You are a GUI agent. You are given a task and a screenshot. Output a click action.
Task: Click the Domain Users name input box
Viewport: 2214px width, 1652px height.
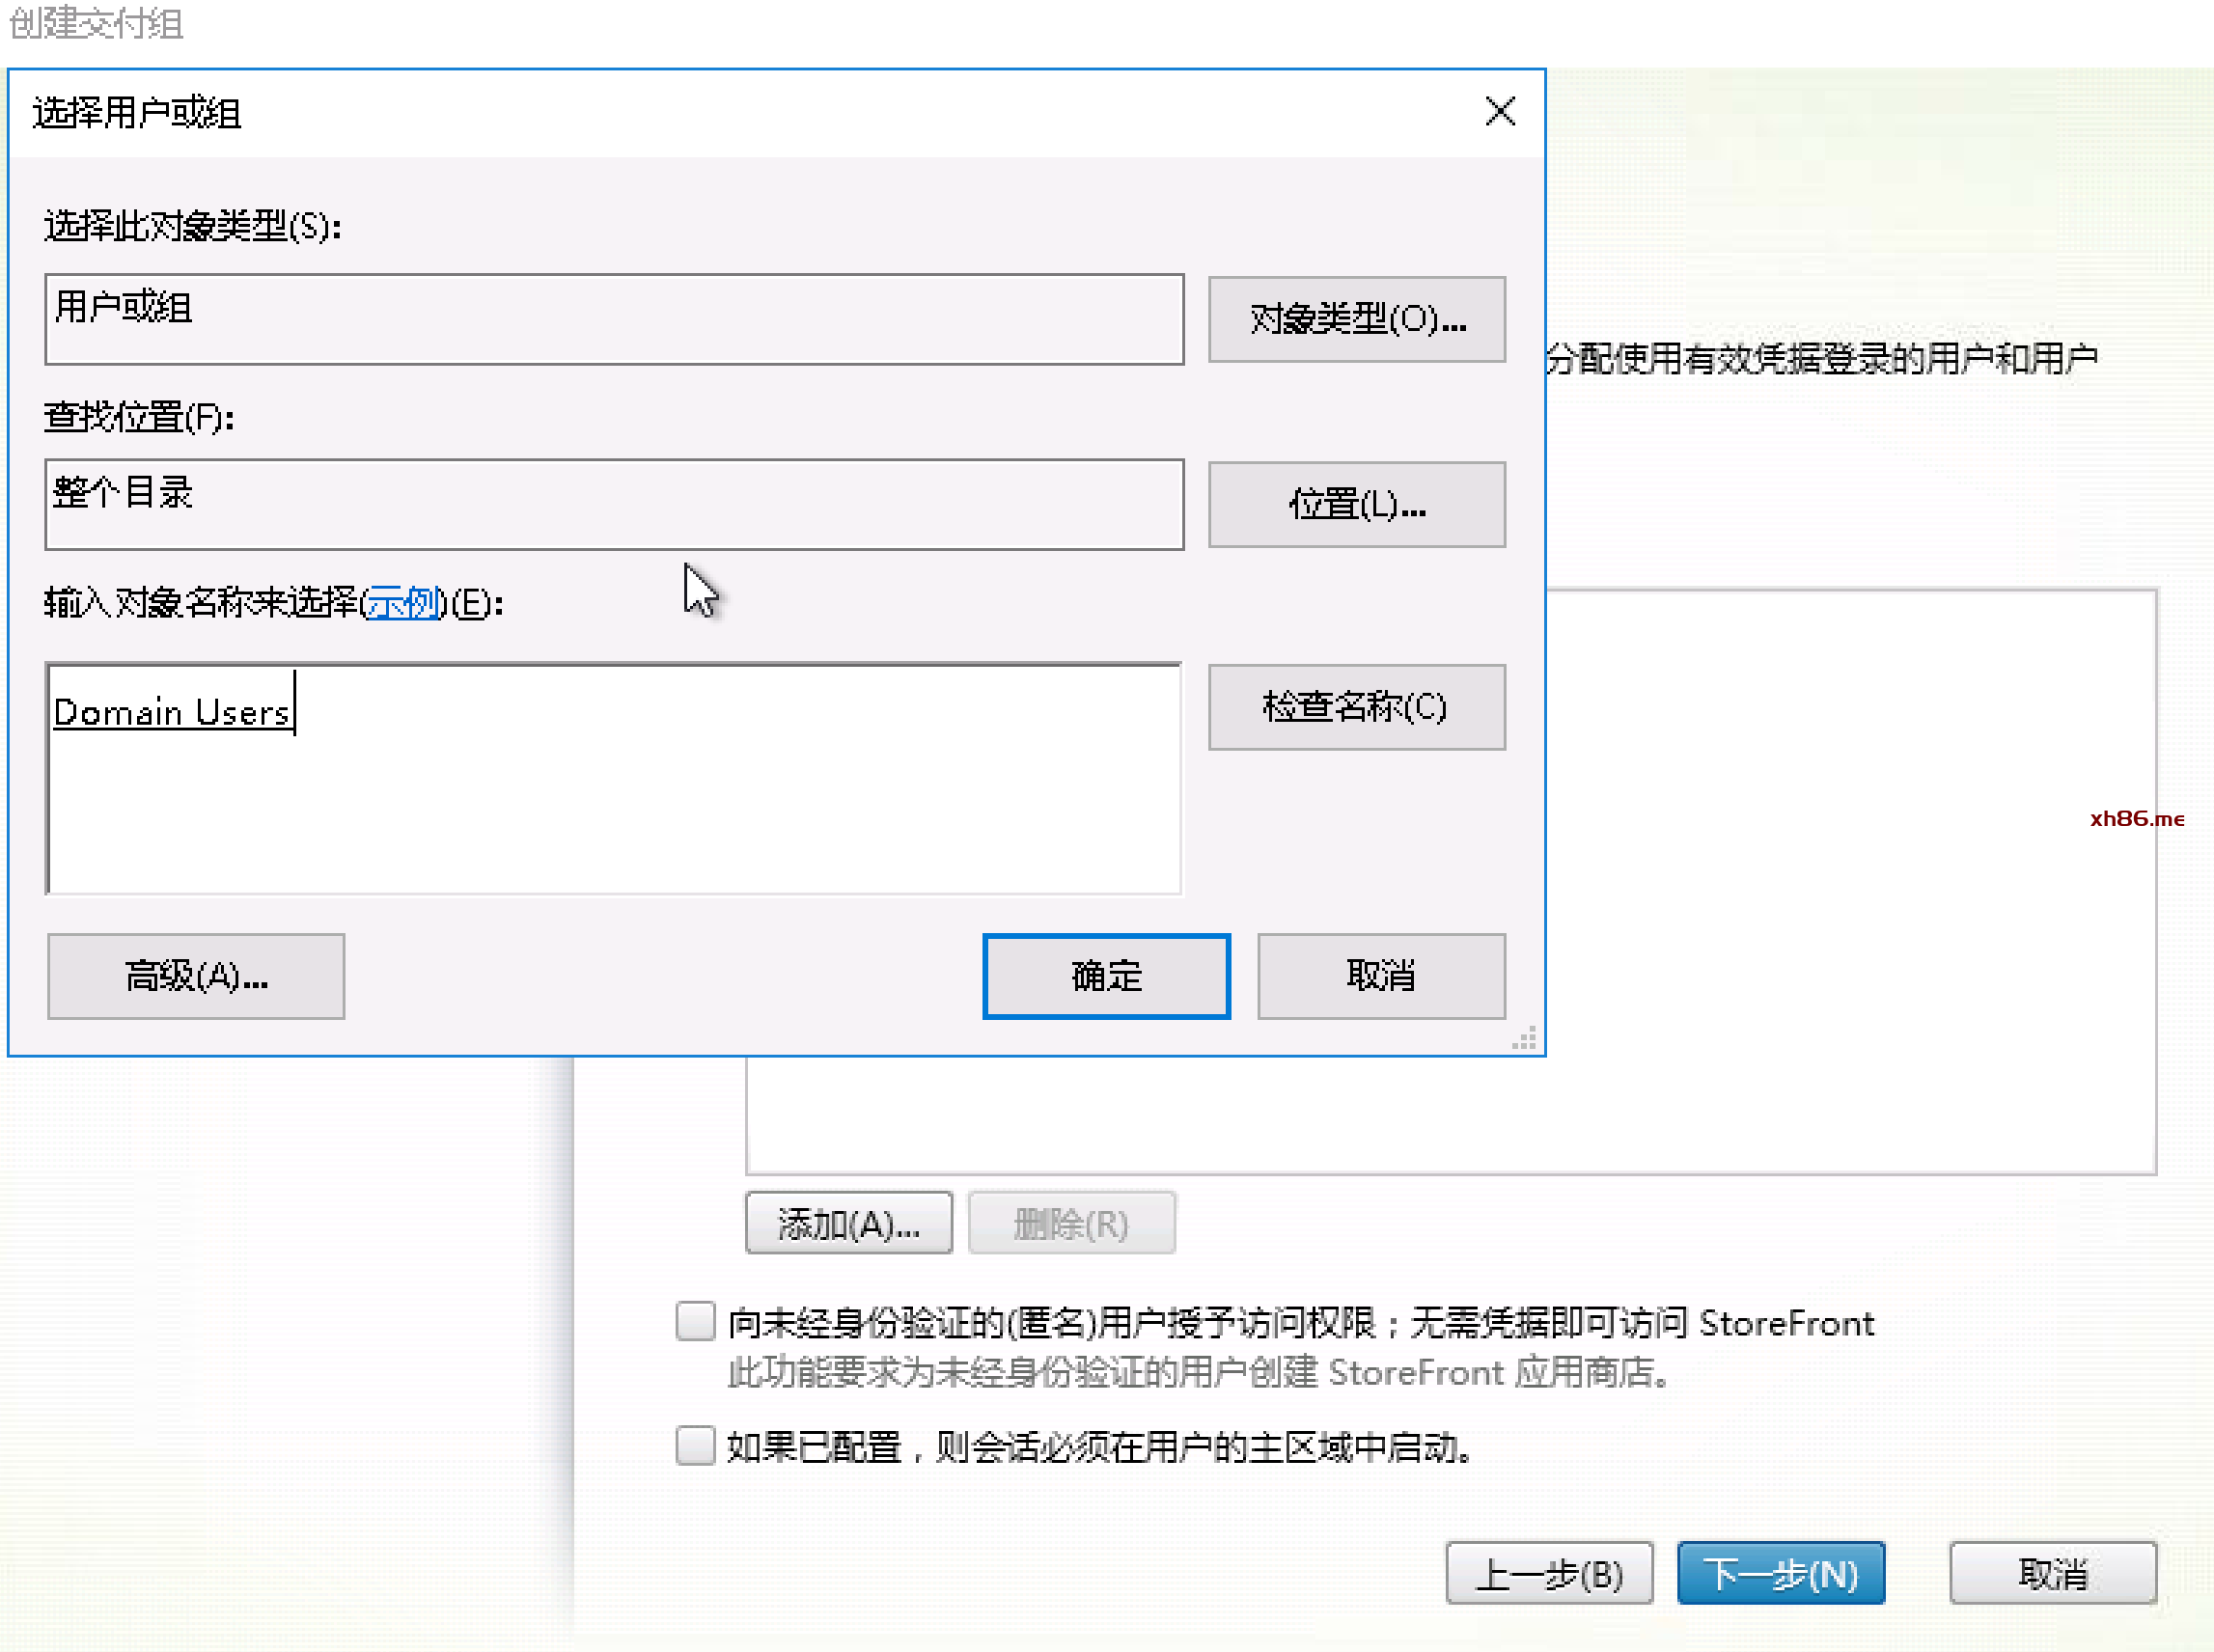(612, 780)
